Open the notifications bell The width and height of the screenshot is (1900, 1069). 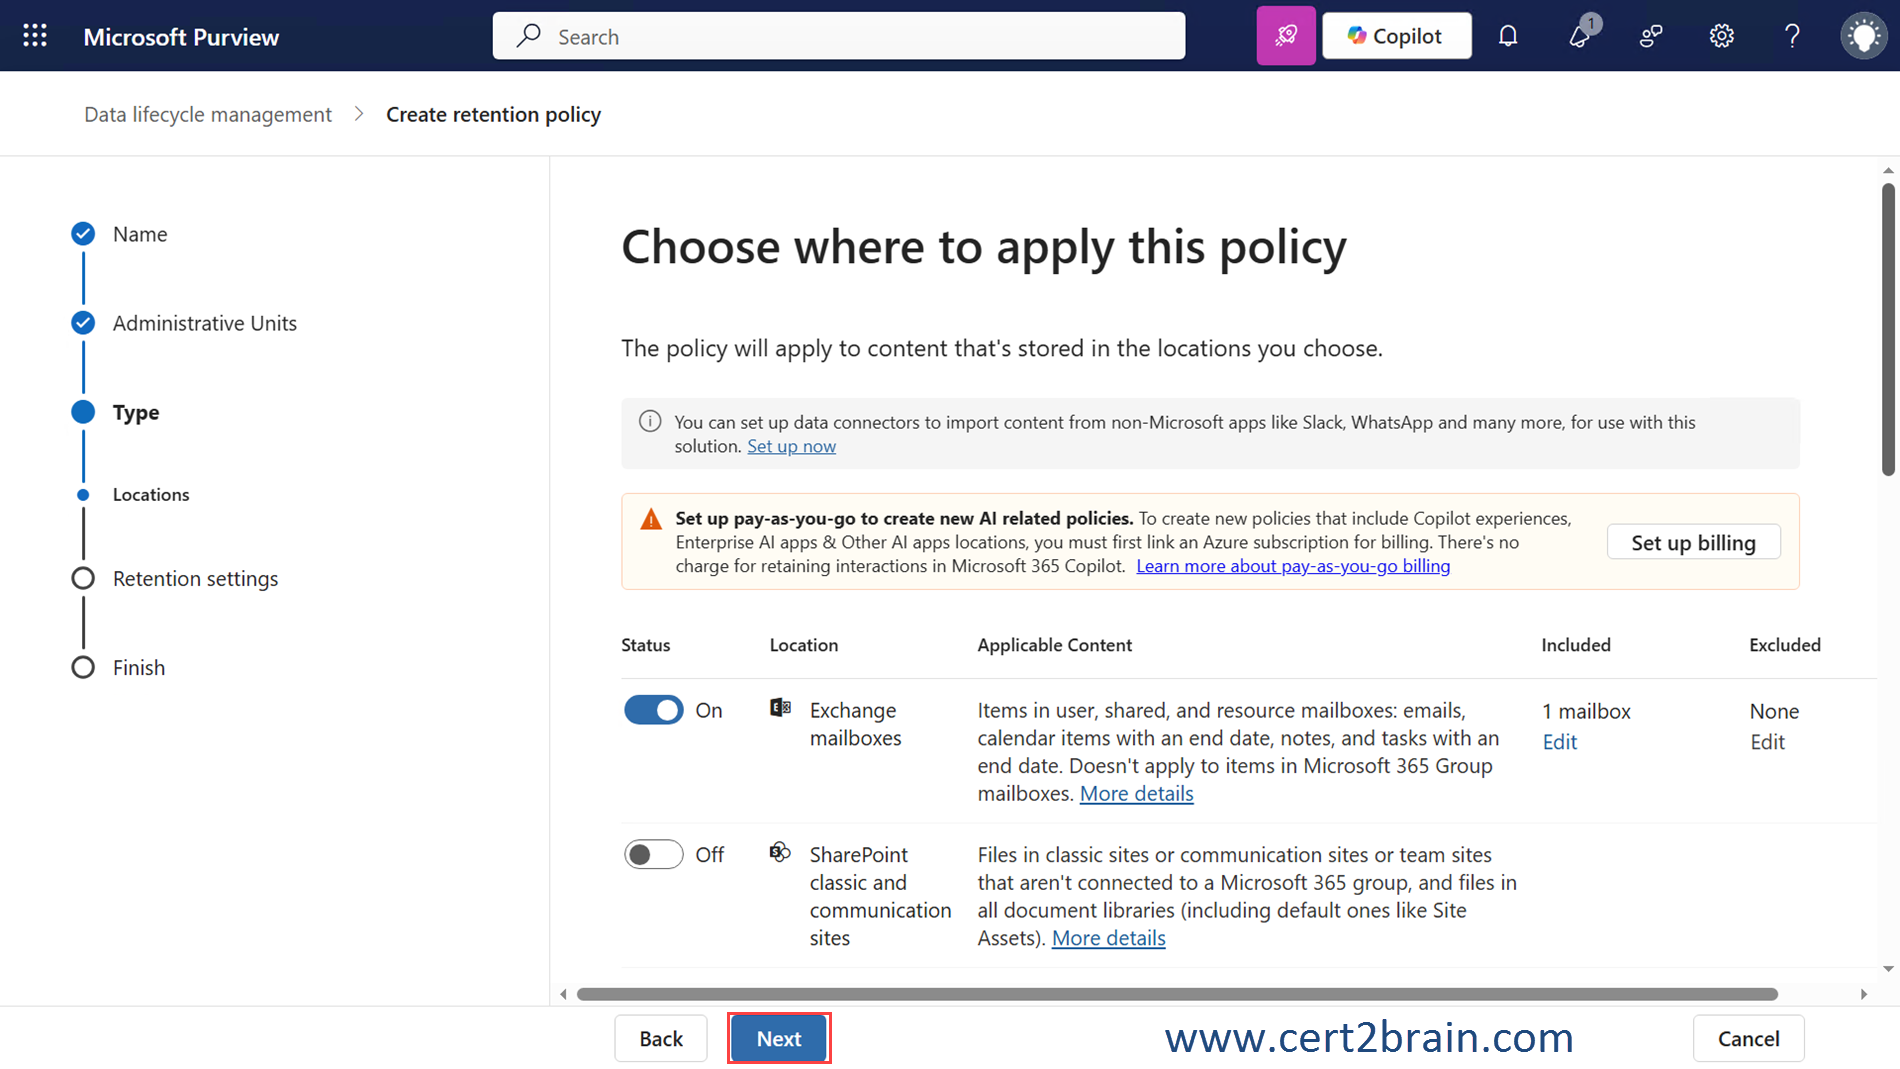coord(1508,36)
